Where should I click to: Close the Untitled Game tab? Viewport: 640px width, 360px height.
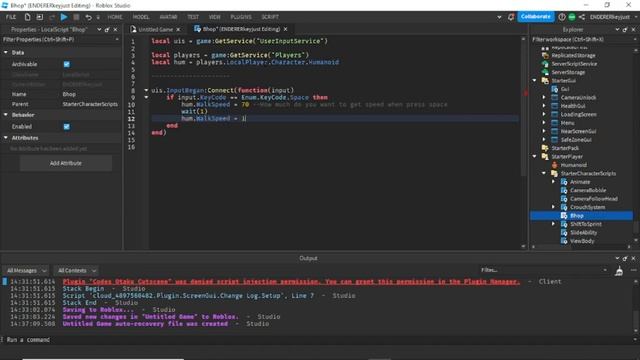coord(178,29)
